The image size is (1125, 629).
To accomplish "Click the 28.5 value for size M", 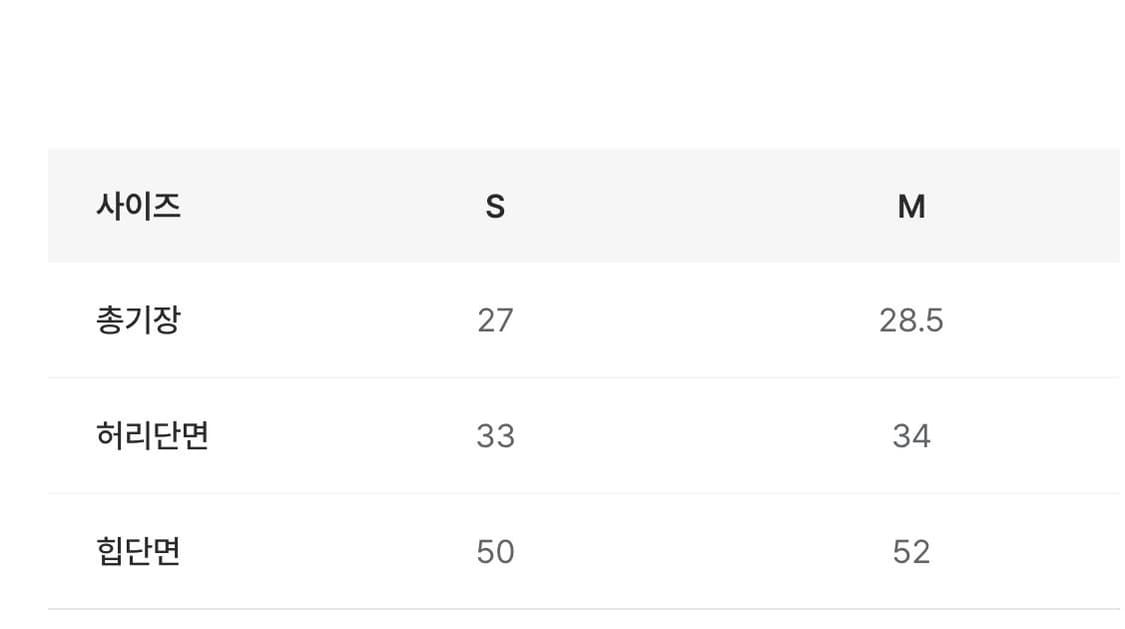I will click(911, 320).
